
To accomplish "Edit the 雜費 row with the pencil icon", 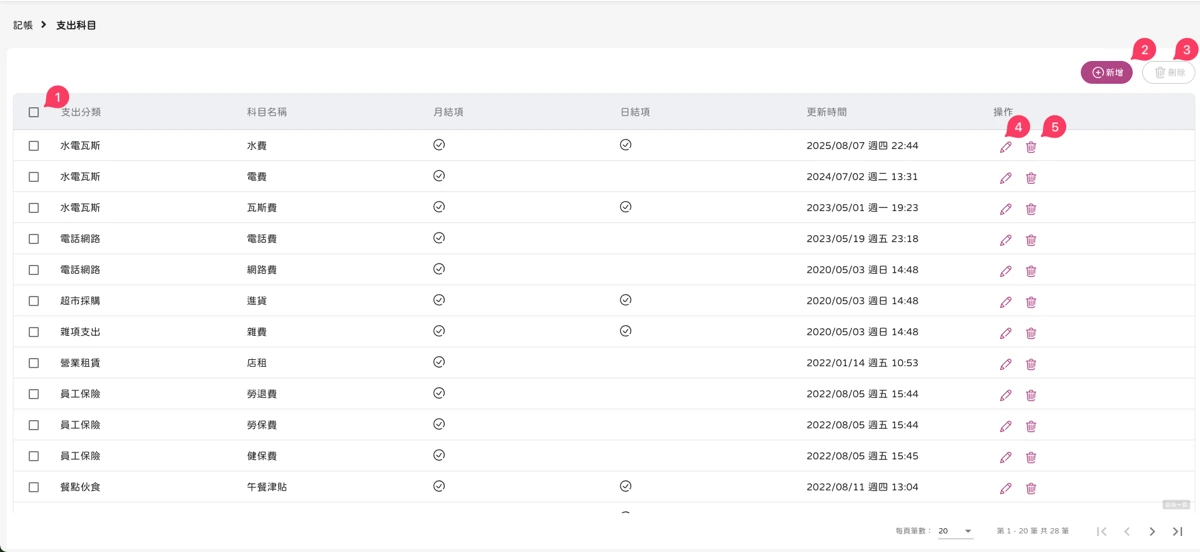I will click(x=1006, y=333).
